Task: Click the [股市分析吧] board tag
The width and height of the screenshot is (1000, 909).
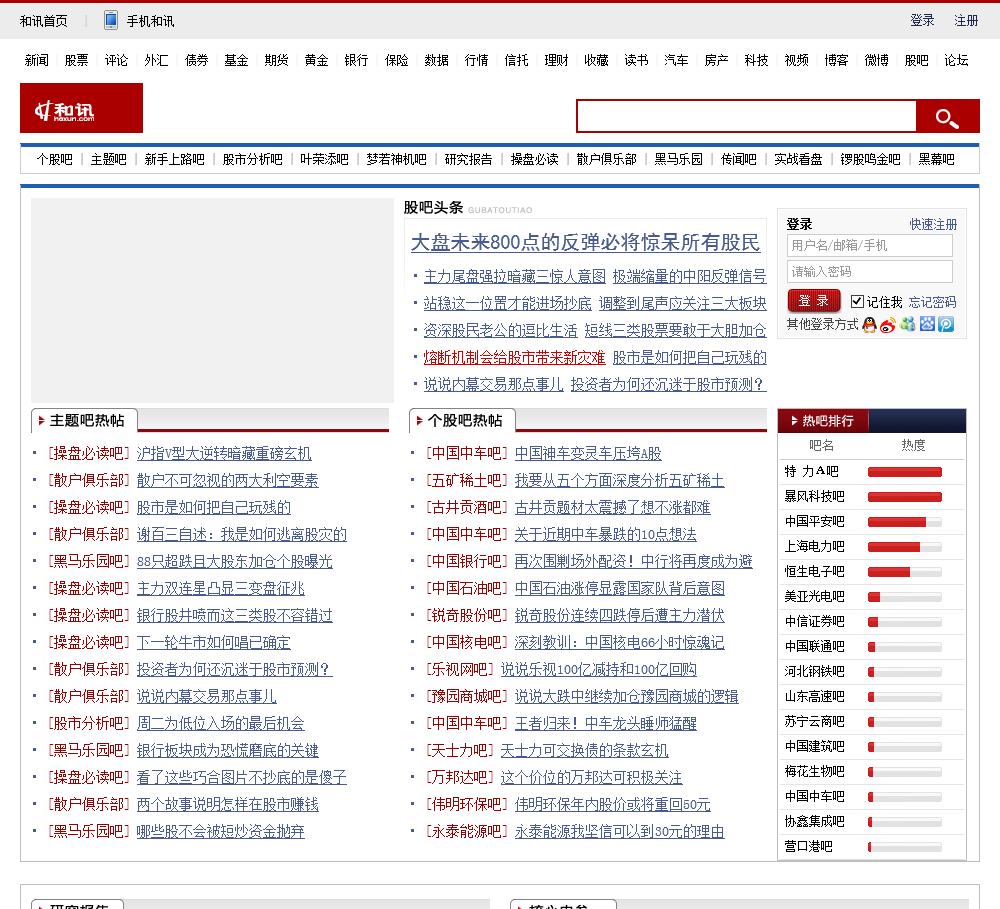Action: (x=89, y=723)
